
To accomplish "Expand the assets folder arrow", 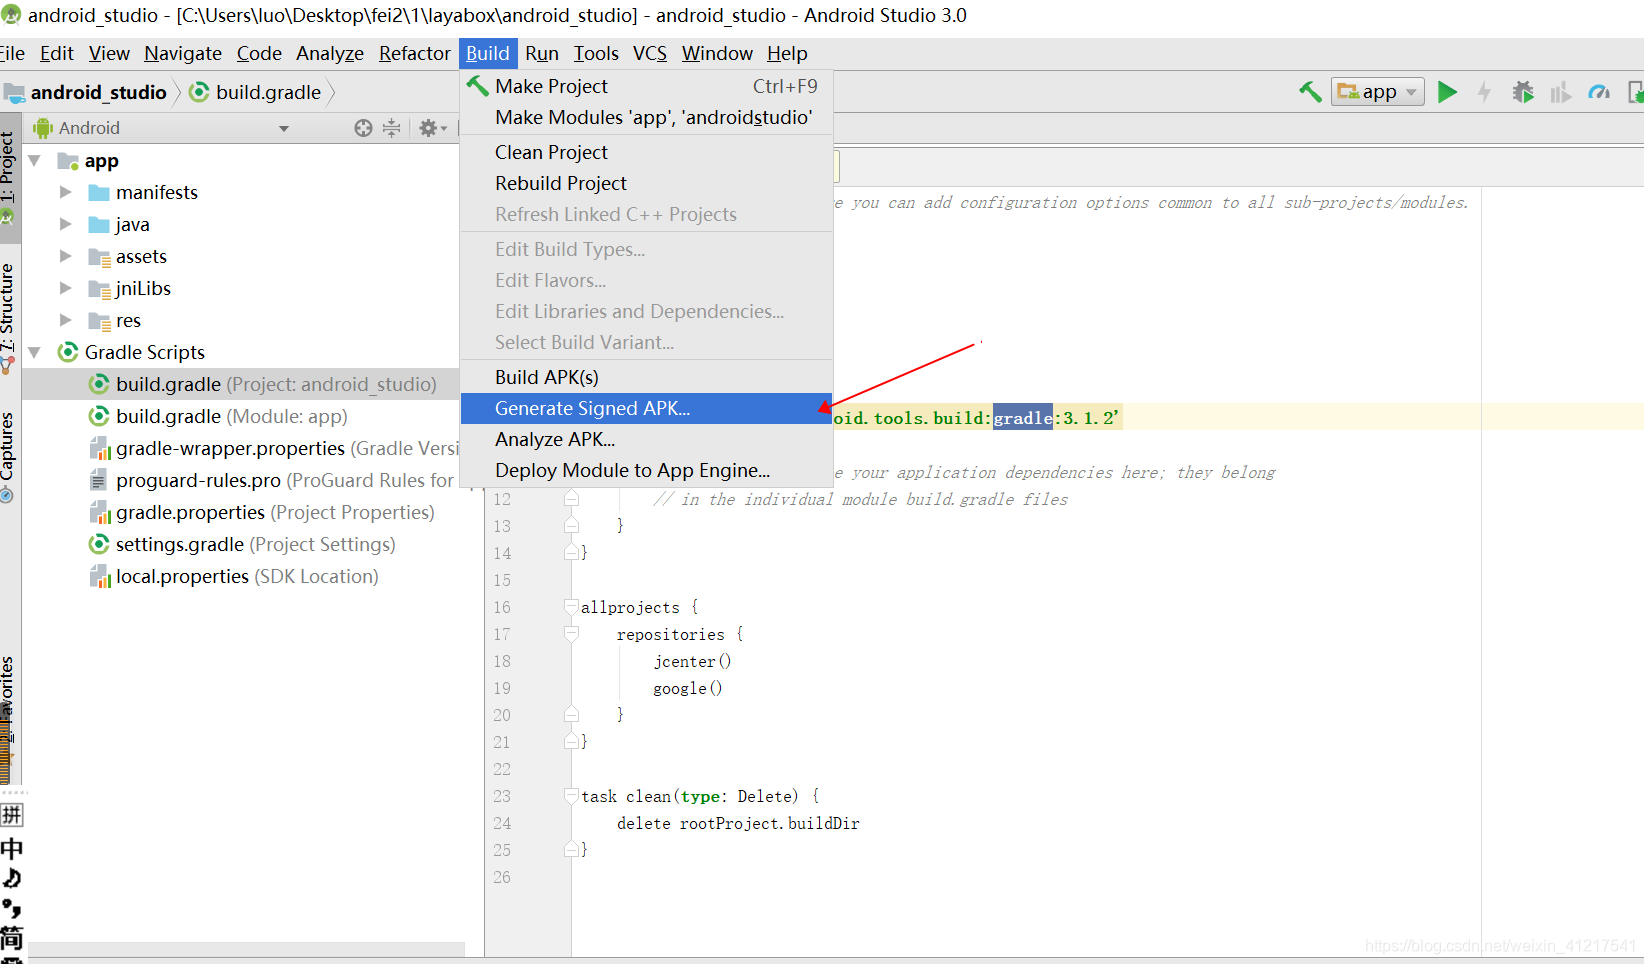I will tap(66, 256).
